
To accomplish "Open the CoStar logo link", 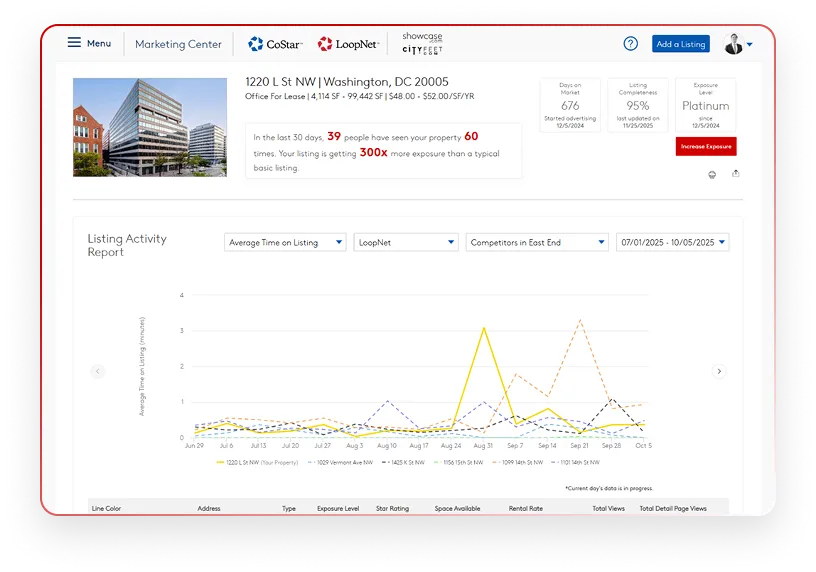I will click(x=275, y=44).
